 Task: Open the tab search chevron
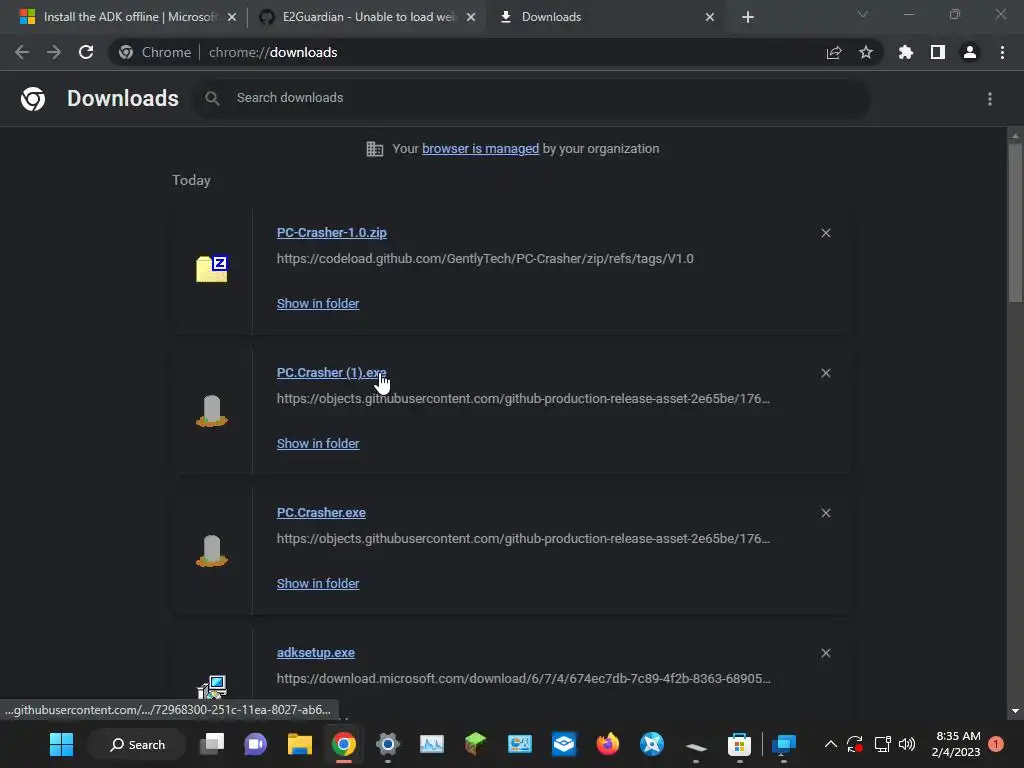863,14
